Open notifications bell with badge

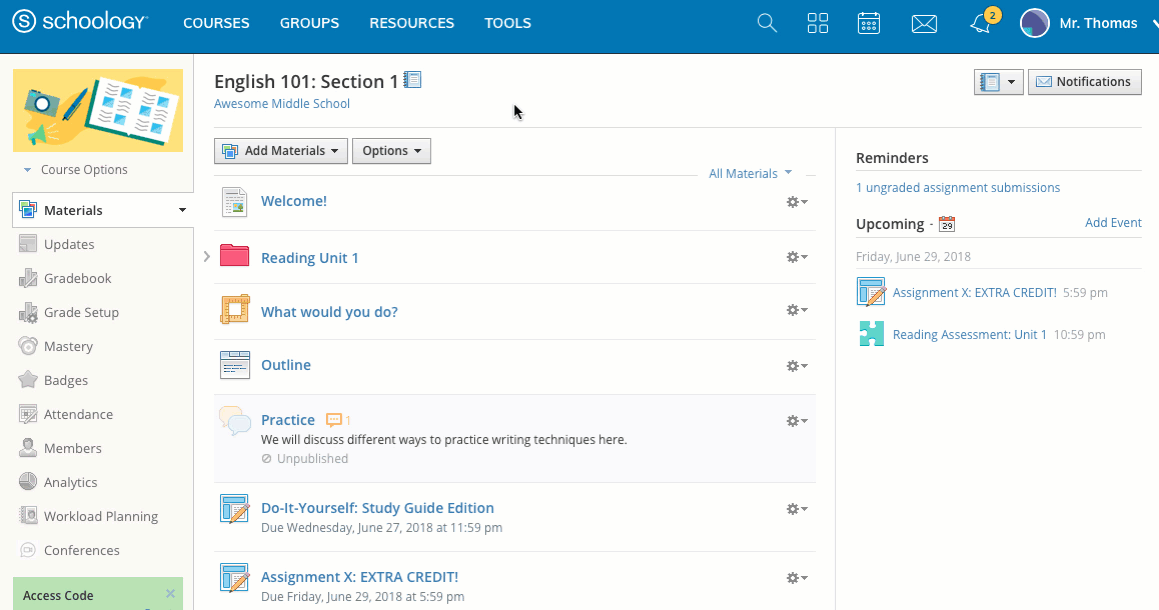pyautogui.click(x=981, y=23)
